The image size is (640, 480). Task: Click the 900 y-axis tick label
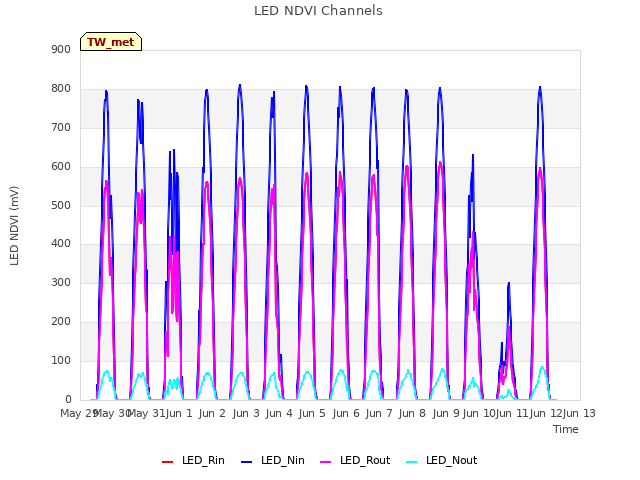point(61,49)
